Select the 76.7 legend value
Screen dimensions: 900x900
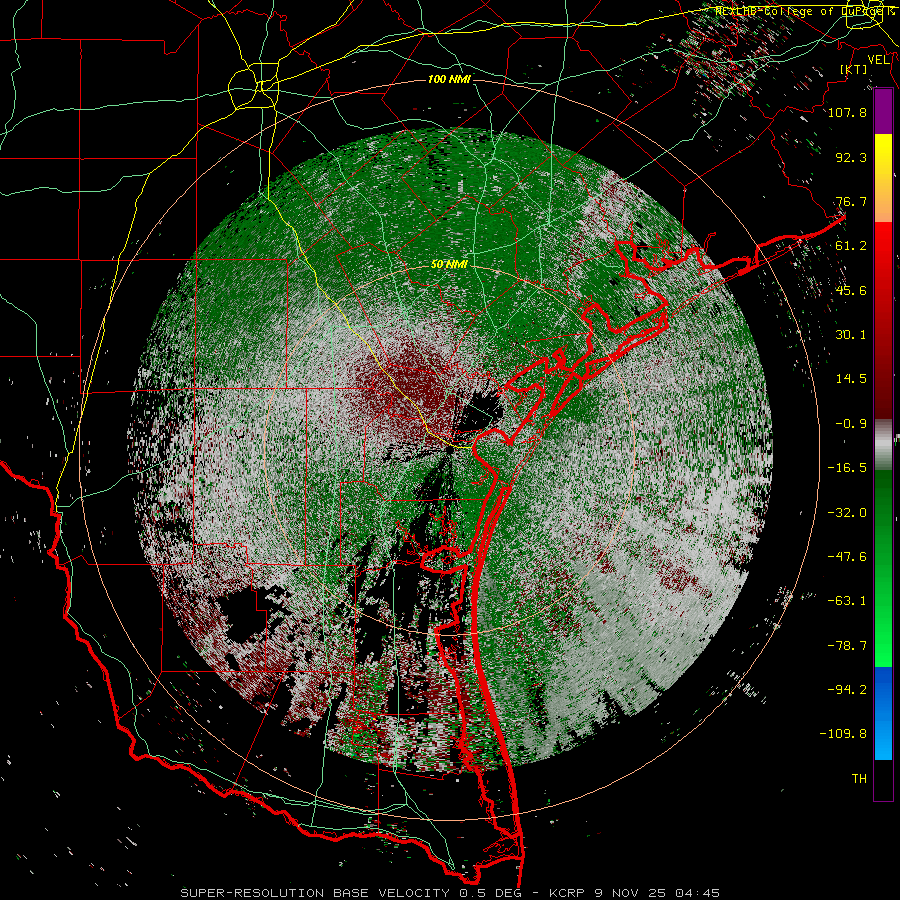pos(851,201)
